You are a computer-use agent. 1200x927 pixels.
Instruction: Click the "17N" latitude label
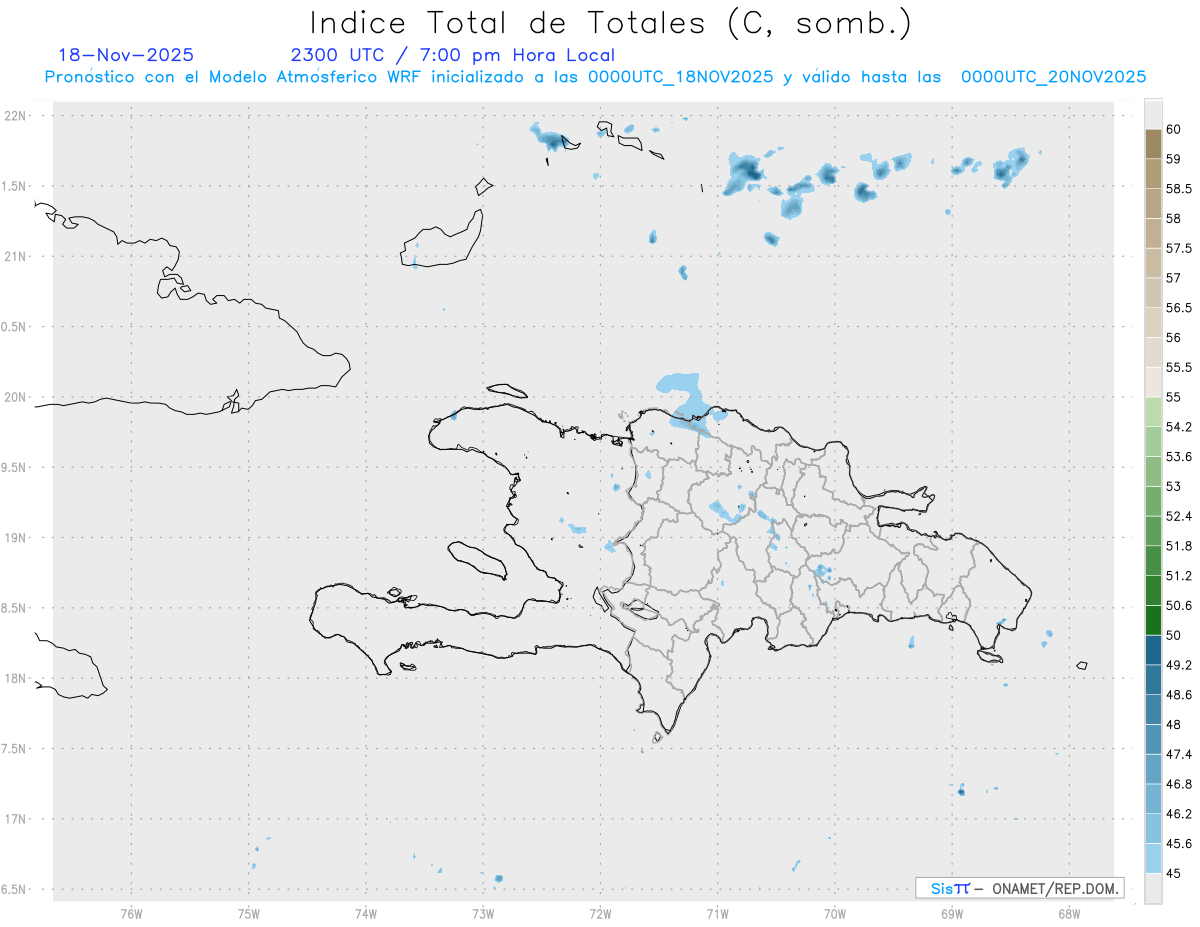click(x=17, y=819)
